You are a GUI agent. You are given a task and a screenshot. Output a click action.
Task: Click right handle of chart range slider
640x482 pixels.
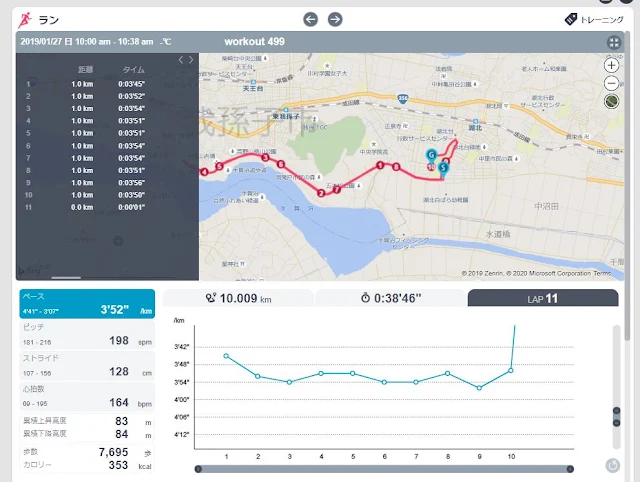[x=570, y=469]
